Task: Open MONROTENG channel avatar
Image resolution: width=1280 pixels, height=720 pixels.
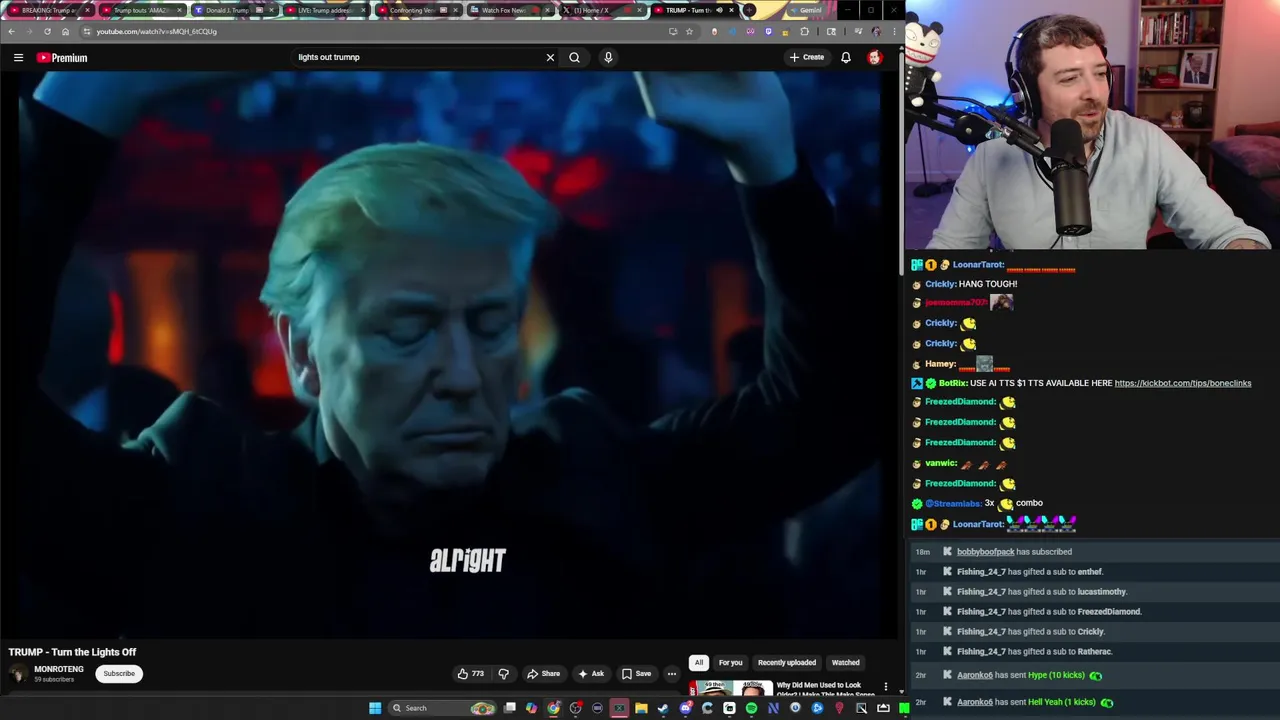Action: coord(18,673)
